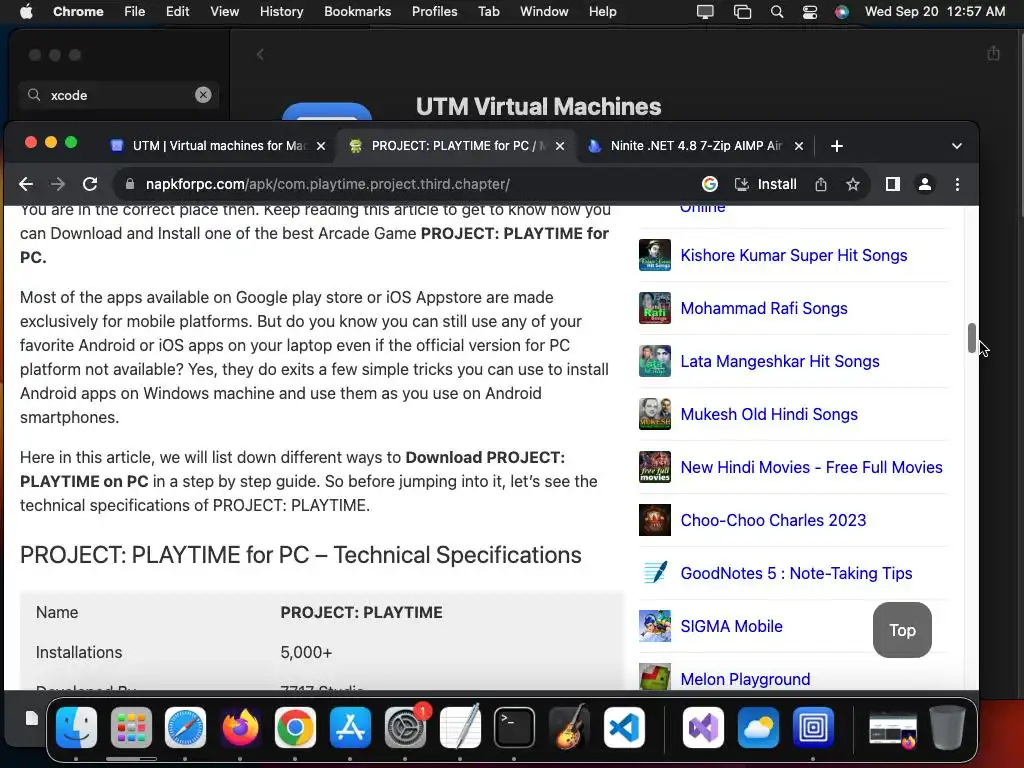Open Finder from the Dock
1024x768 pixels.
pos(76,728)
